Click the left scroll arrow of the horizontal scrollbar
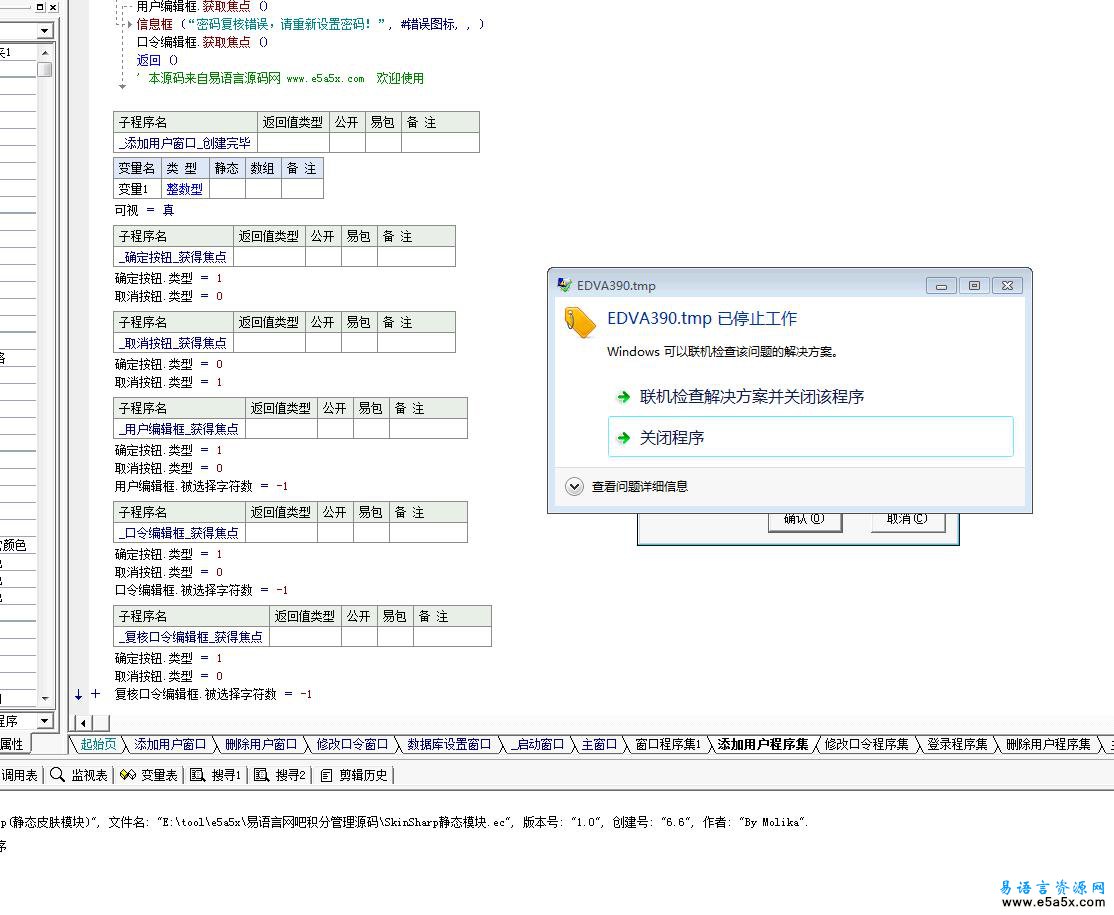 (x=83, y=723)
